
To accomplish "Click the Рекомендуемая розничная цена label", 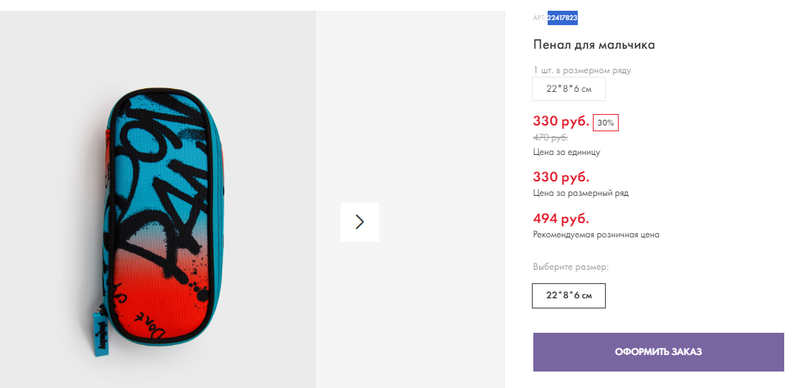I will (x=596, y=235).
